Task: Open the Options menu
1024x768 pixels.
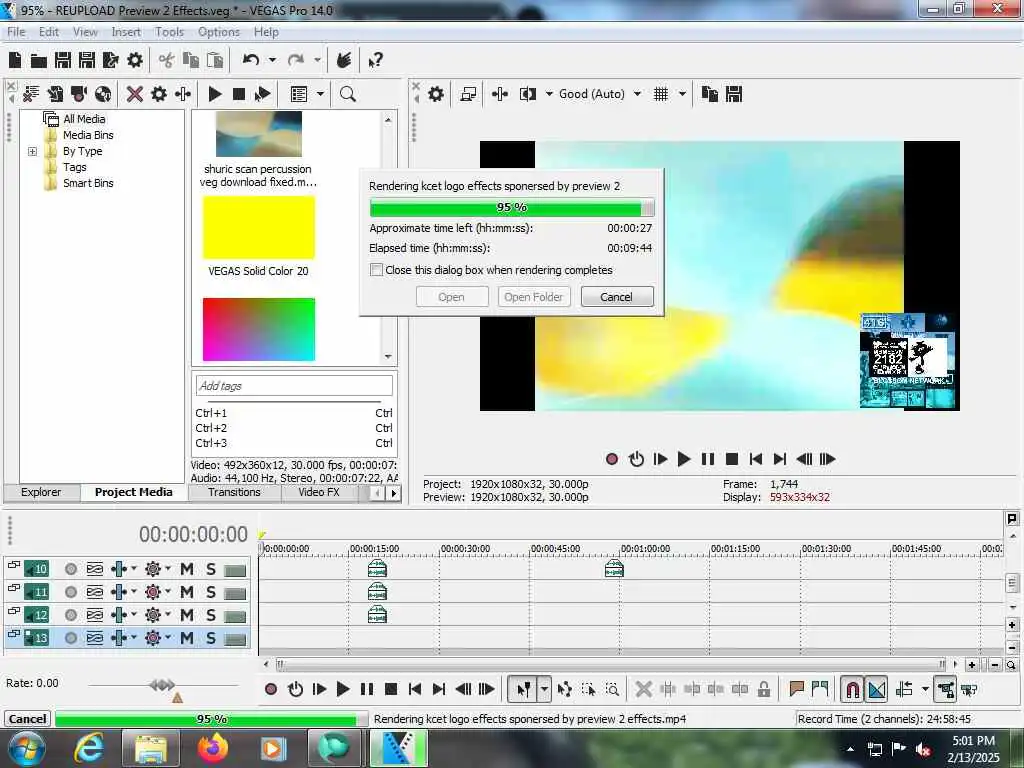Action: point(219,32)
